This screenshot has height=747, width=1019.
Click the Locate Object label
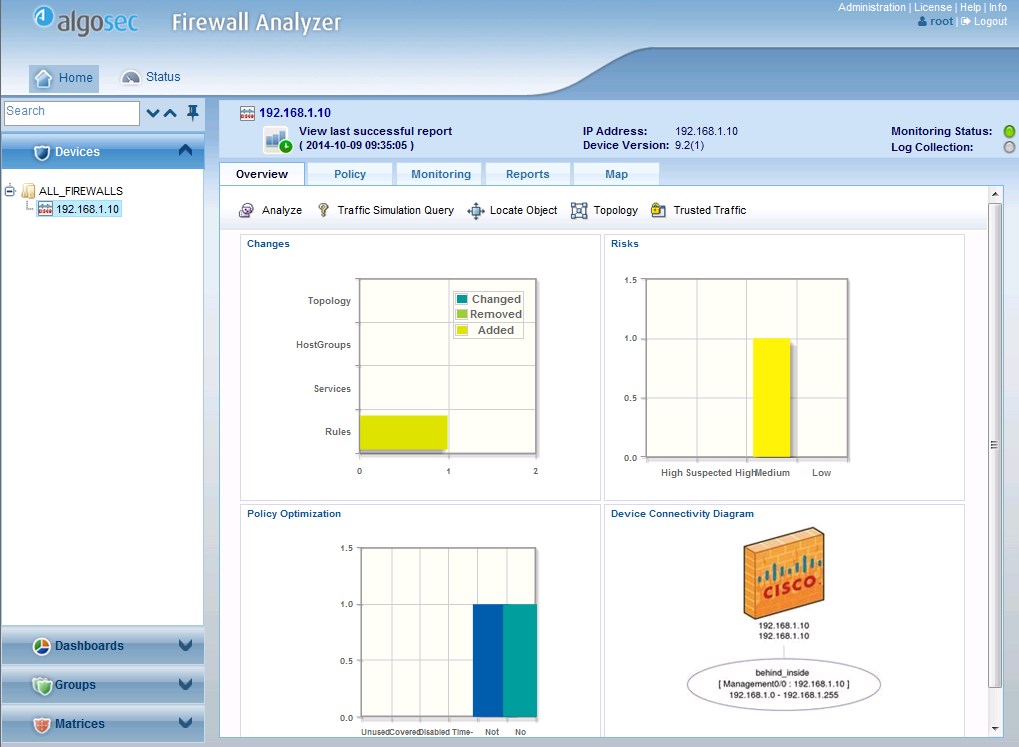tap(523, 210)
